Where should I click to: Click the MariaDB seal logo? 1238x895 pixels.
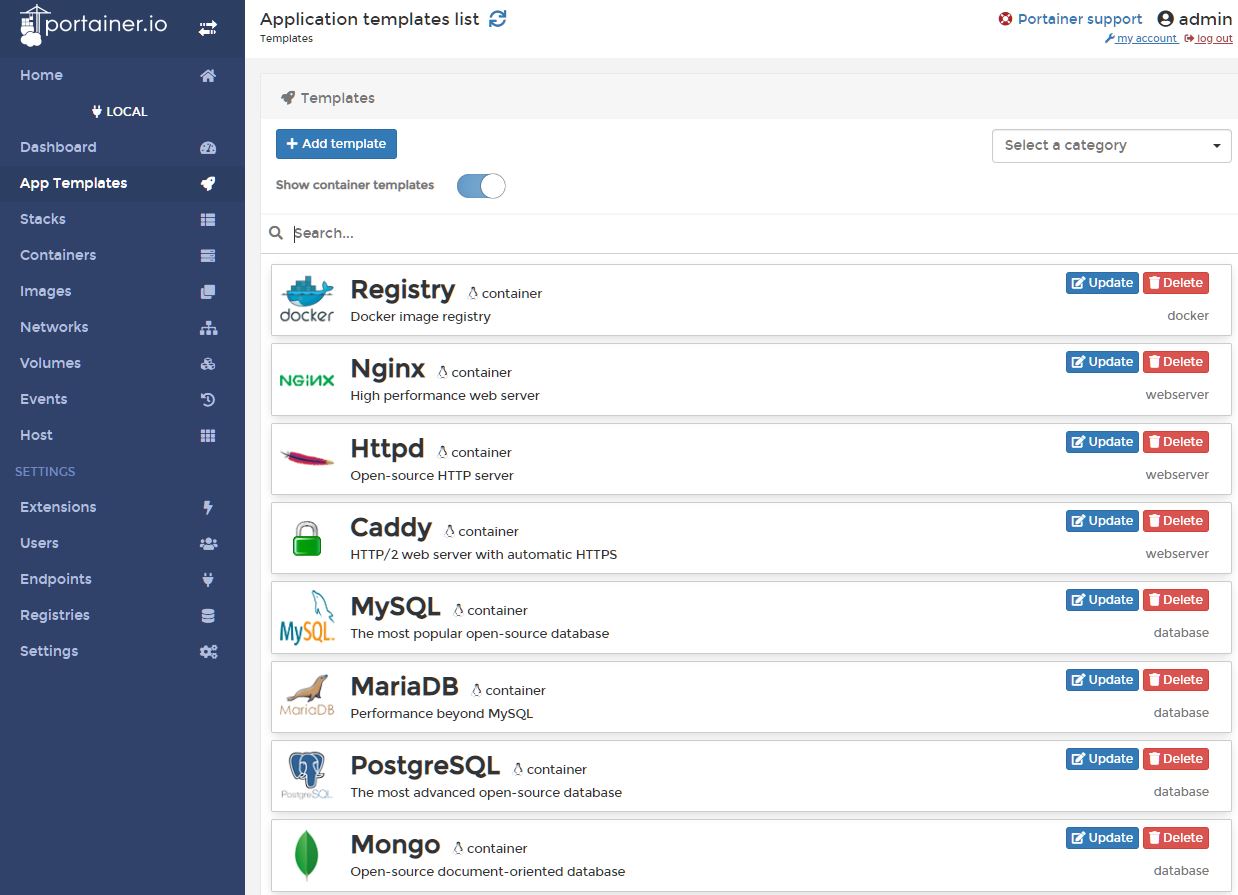pyautogui.click(x=307, y=696)
